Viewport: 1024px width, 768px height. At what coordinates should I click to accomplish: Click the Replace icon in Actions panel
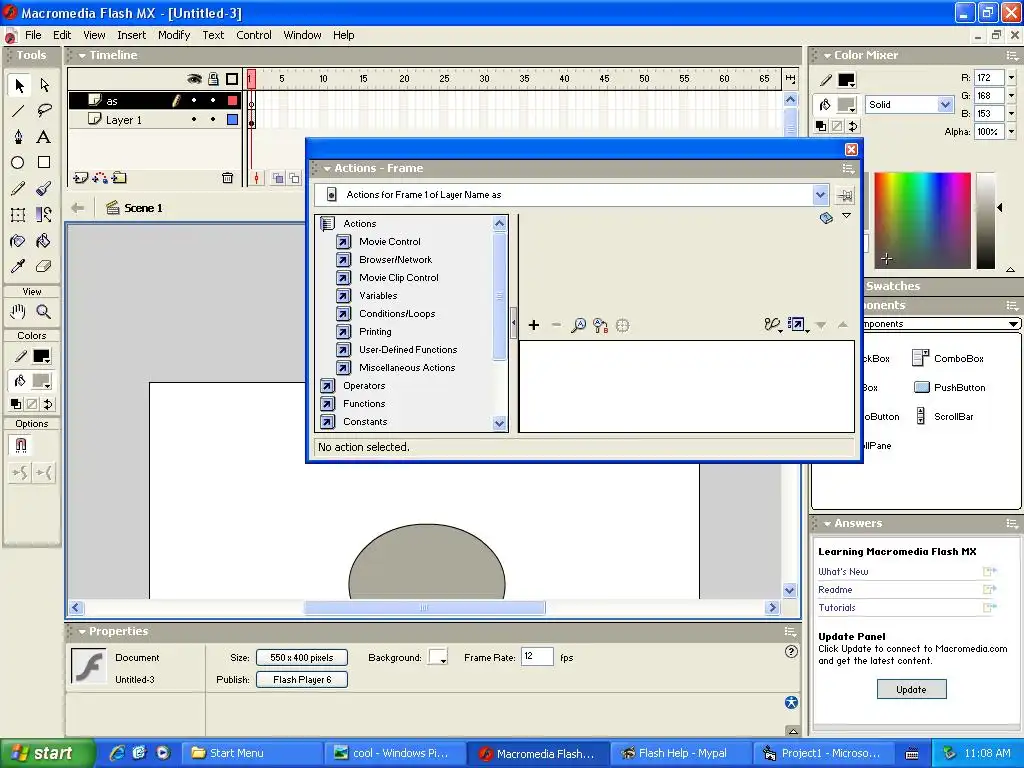(600, 325)
